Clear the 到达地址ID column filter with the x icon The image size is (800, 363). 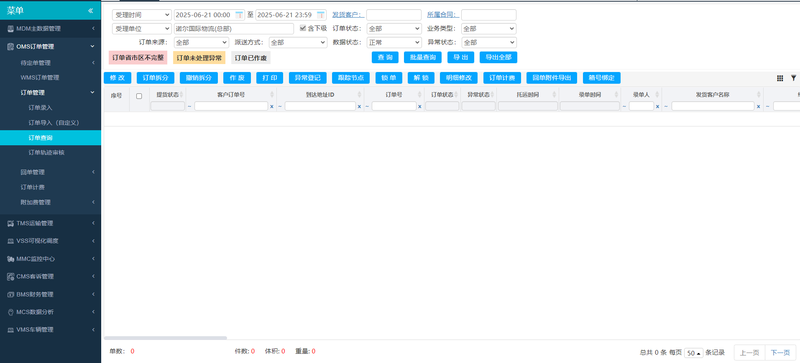(359, 106)
